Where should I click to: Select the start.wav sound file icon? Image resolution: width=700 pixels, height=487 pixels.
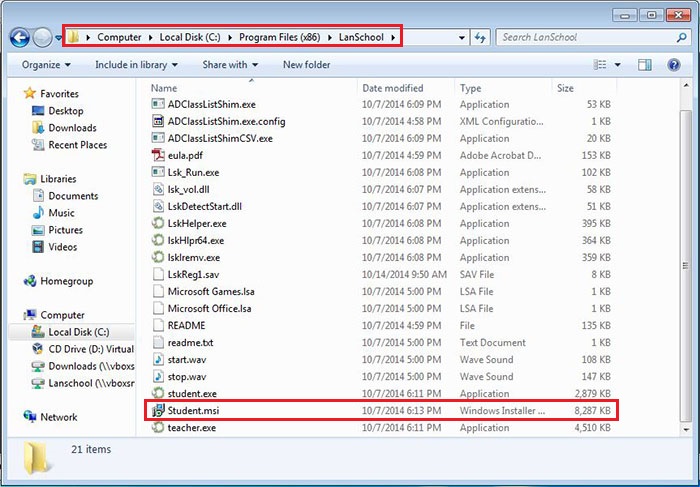pos(158,359)
